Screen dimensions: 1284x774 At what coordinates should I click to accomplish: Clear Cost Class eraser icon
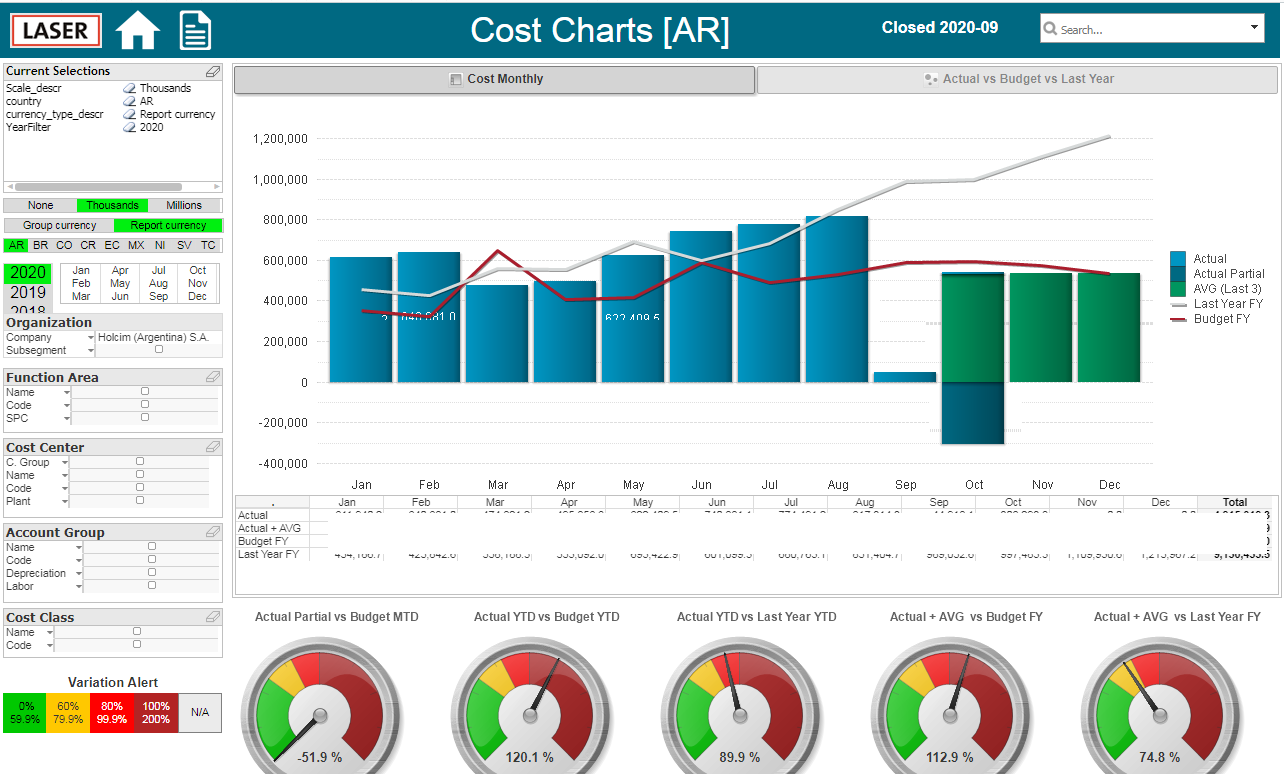click(x=213, y=617)
